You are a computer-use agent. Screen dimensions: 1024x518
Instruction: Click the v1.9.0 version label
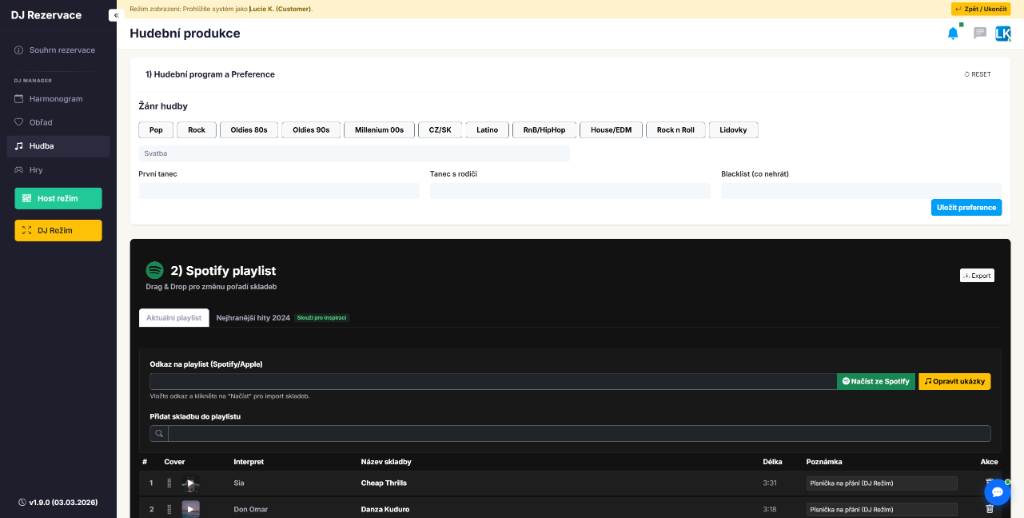[x=63, y=502]
